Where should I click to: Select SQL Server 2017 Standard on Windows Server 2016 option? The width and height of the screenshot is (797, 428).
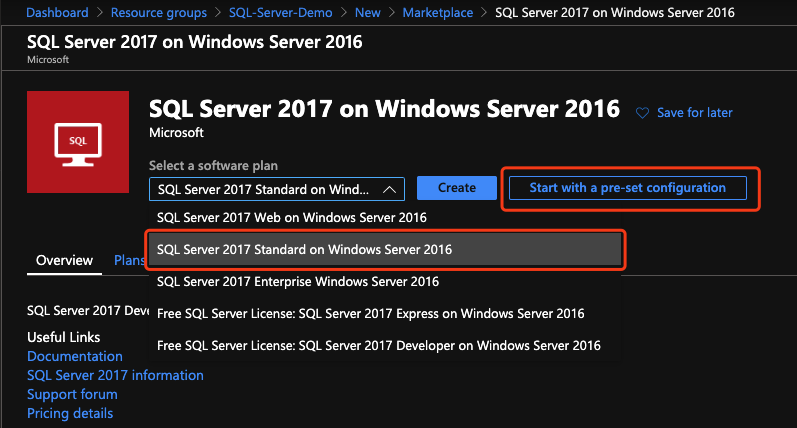coord(385,250)
